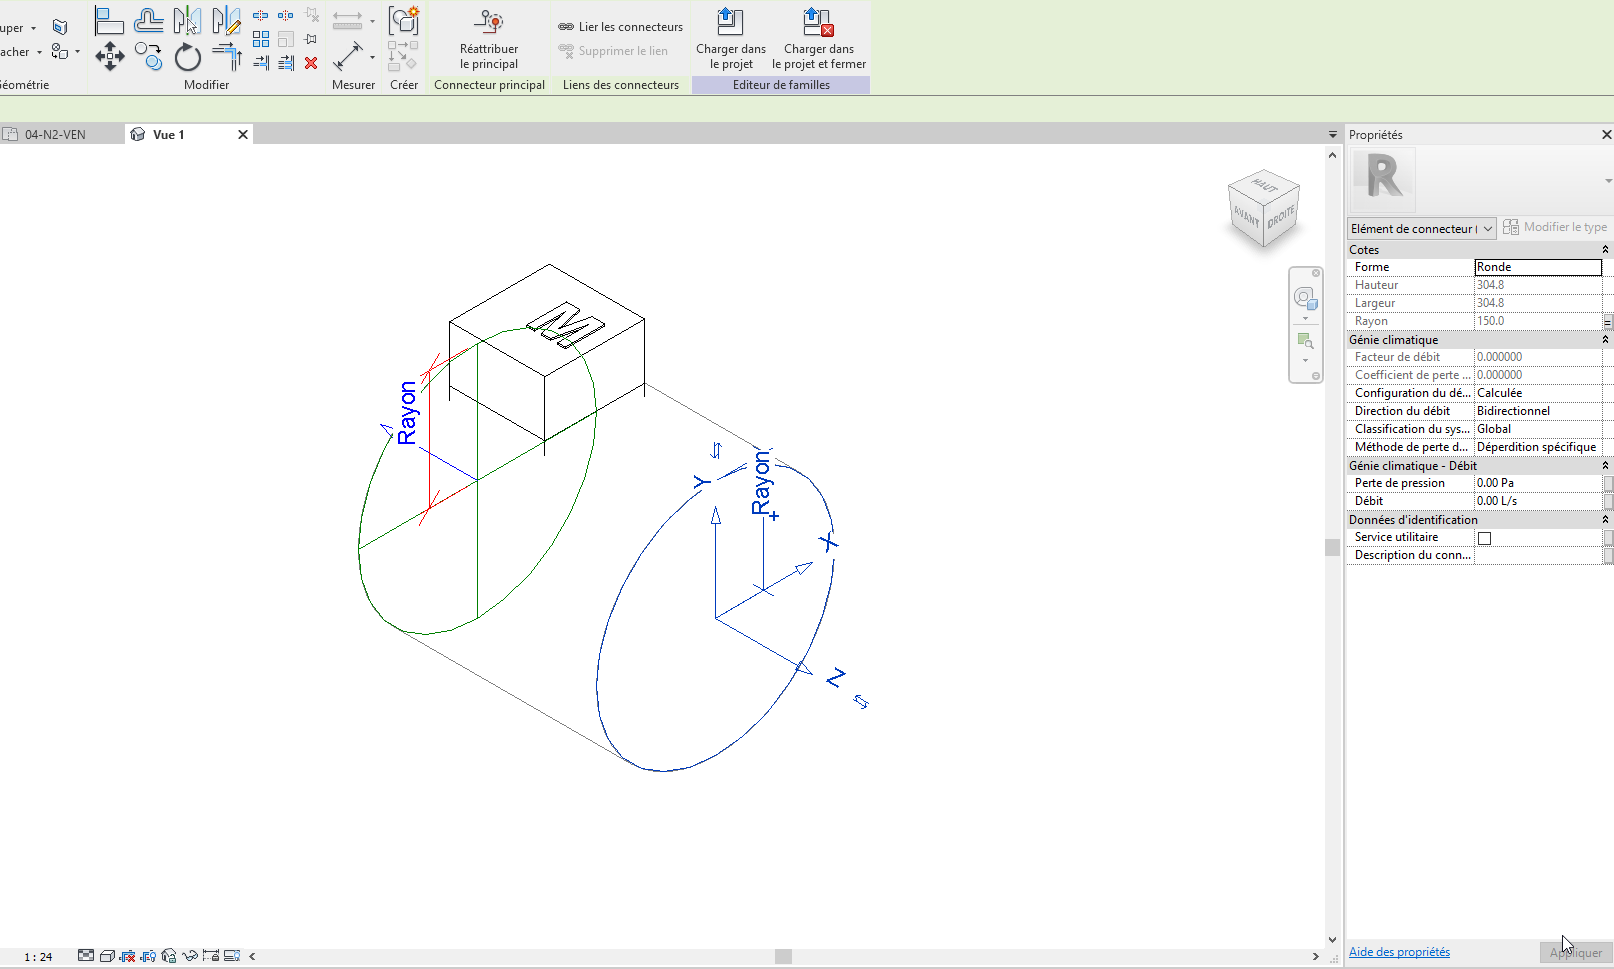Open the Elément de connecteur type dropdown

[x=1421, y=229]
